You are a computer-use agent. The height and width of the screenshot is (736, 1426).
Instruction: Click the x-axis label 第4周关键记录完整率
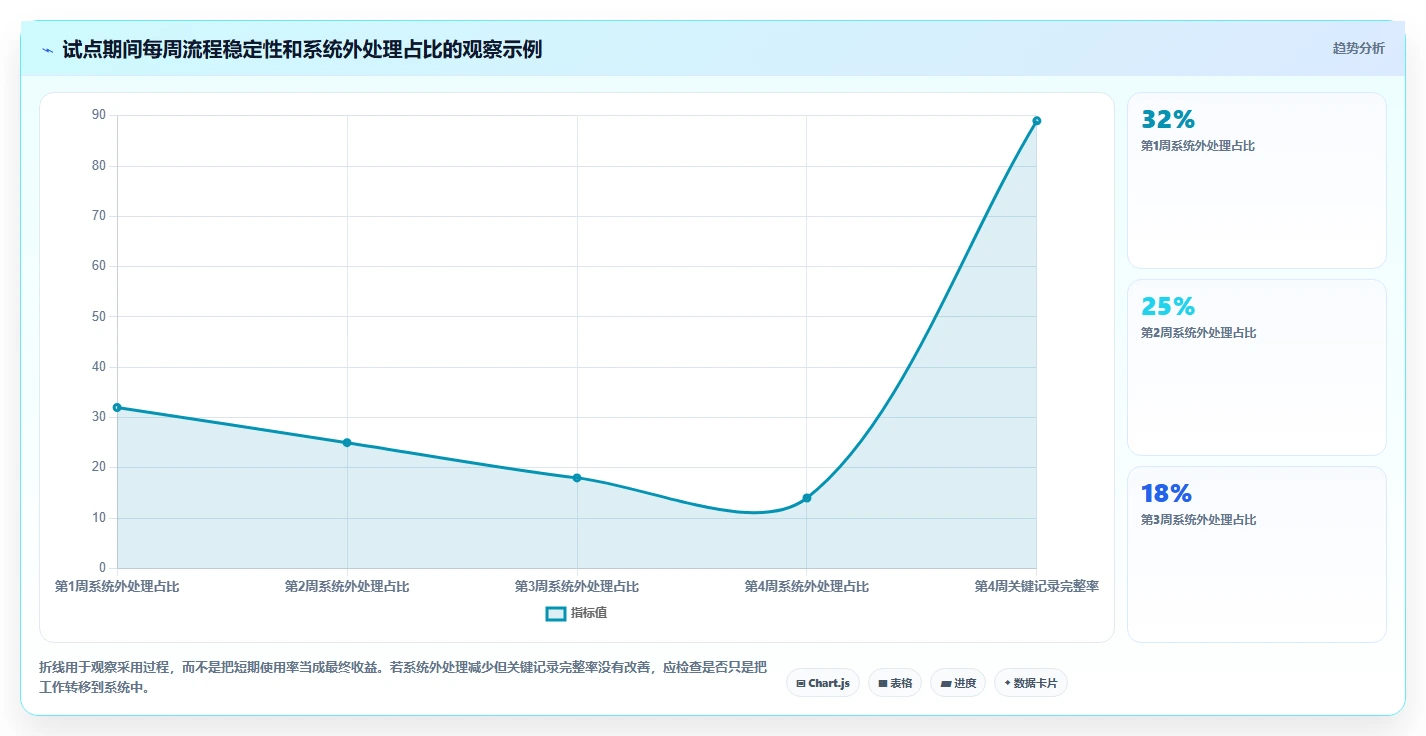(x=1037, y=586)
